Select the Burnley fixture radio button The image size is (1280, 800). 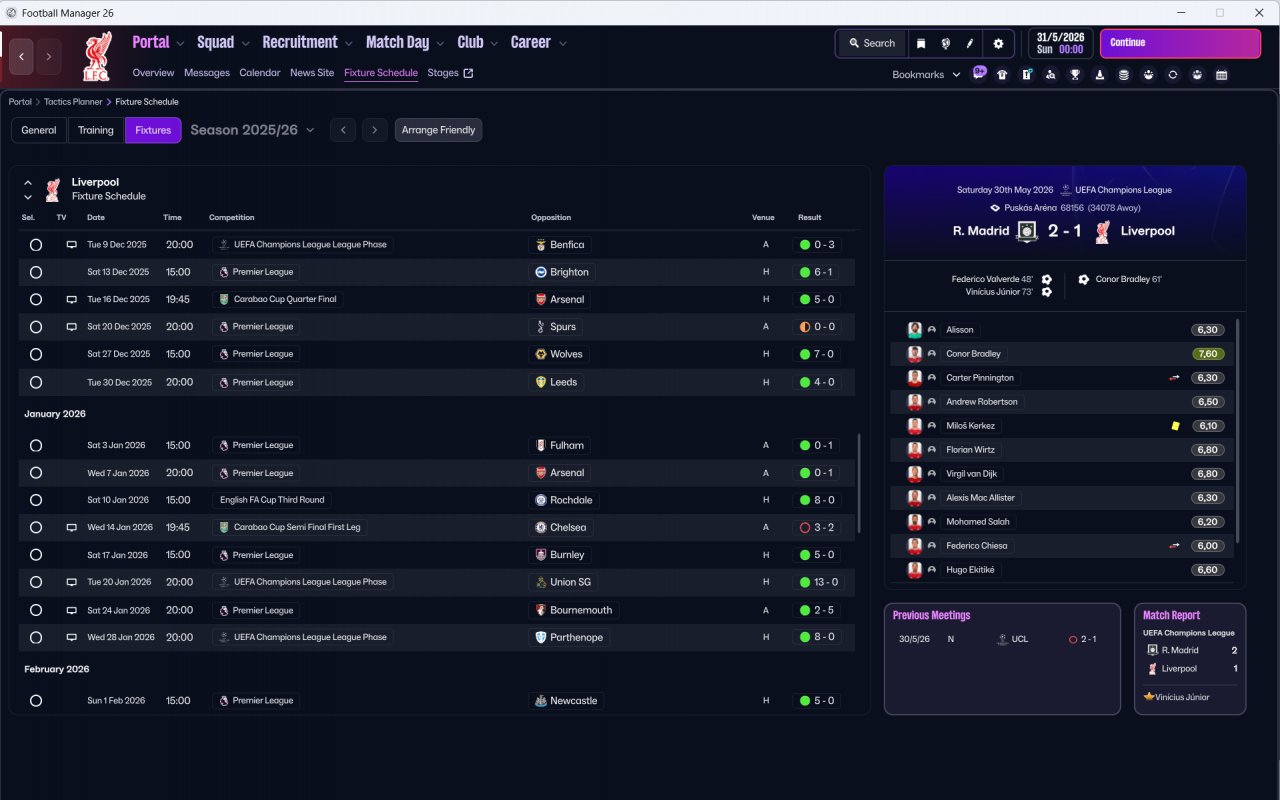point(36,555)
